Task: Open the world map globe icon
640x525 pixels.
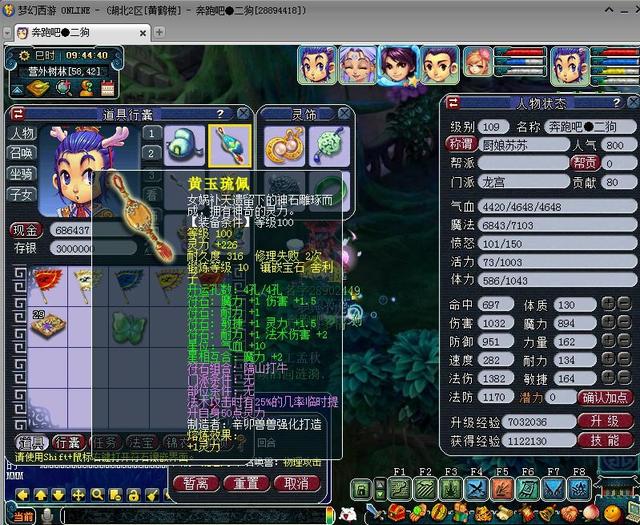Action: coord(64,87)
